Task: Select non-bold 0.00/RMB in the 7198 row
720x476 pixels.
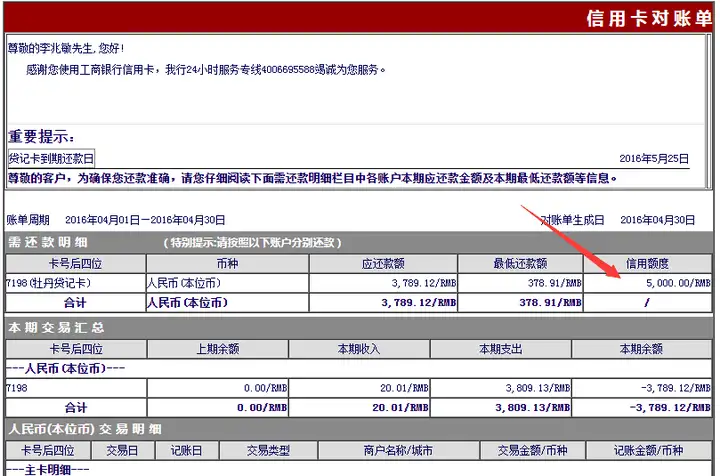Action: [265, 388]
